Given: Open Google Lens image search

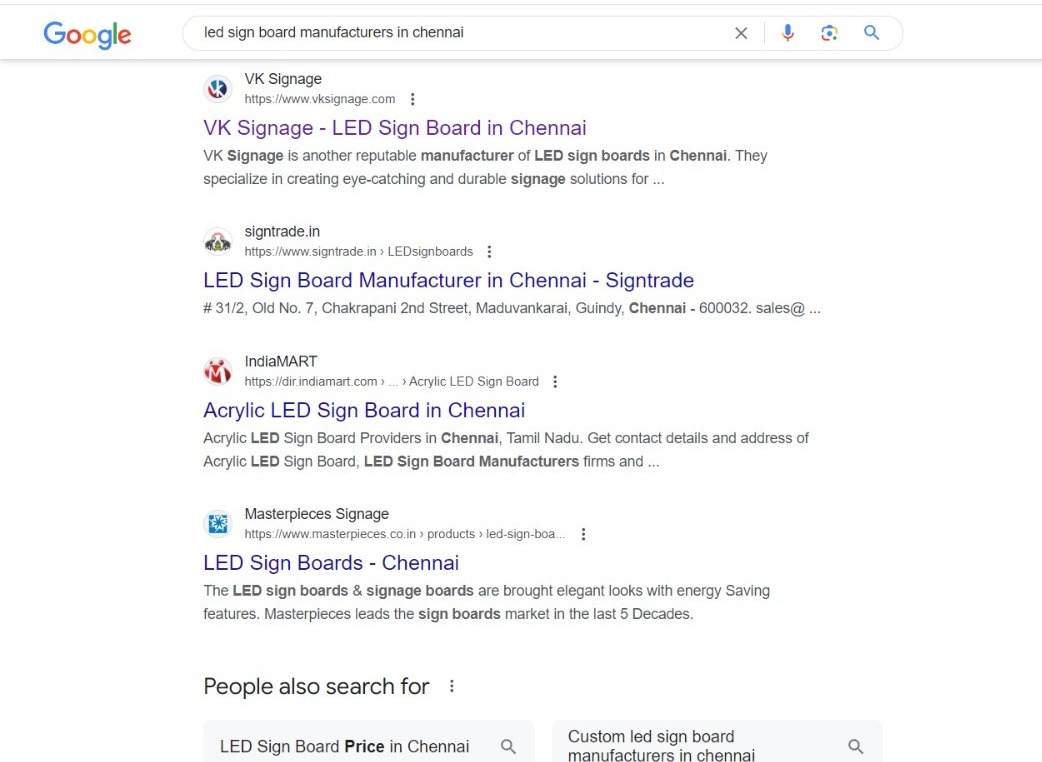Looking at the screenshot, I should pyautogui.click(x=829, y=33).
